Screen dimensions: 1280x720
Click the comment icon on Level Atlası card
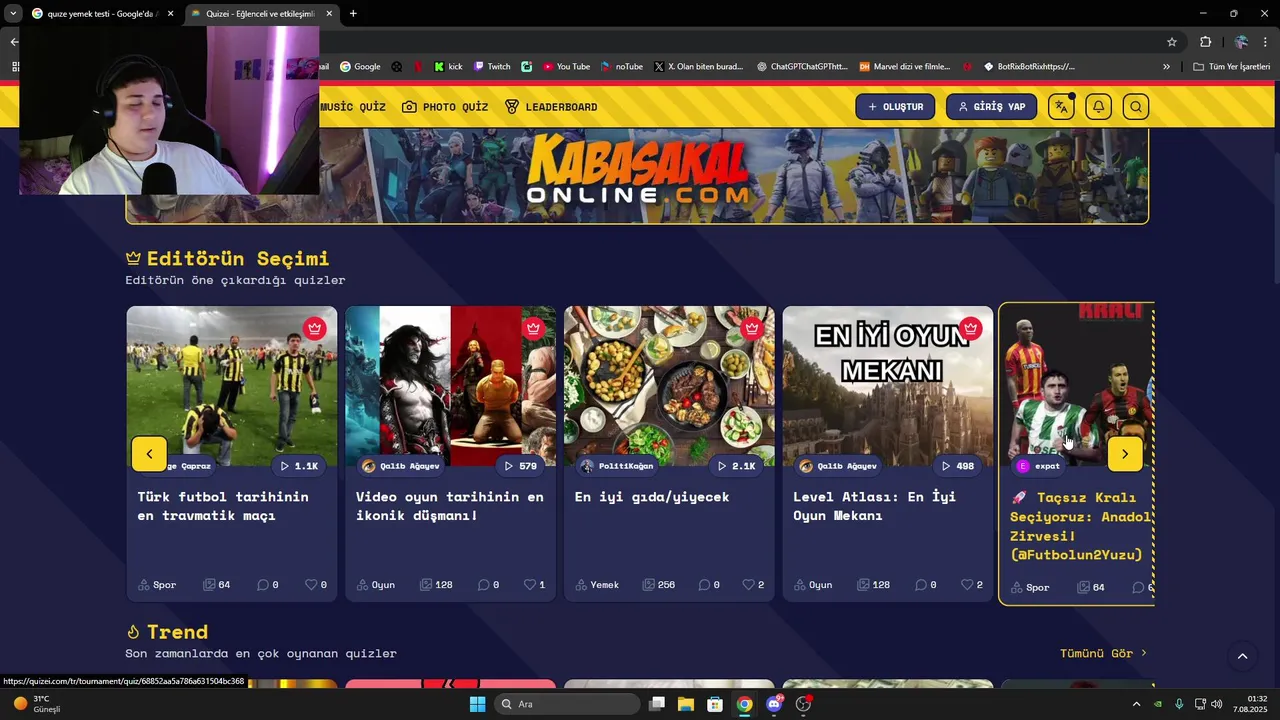click(921, 585)
